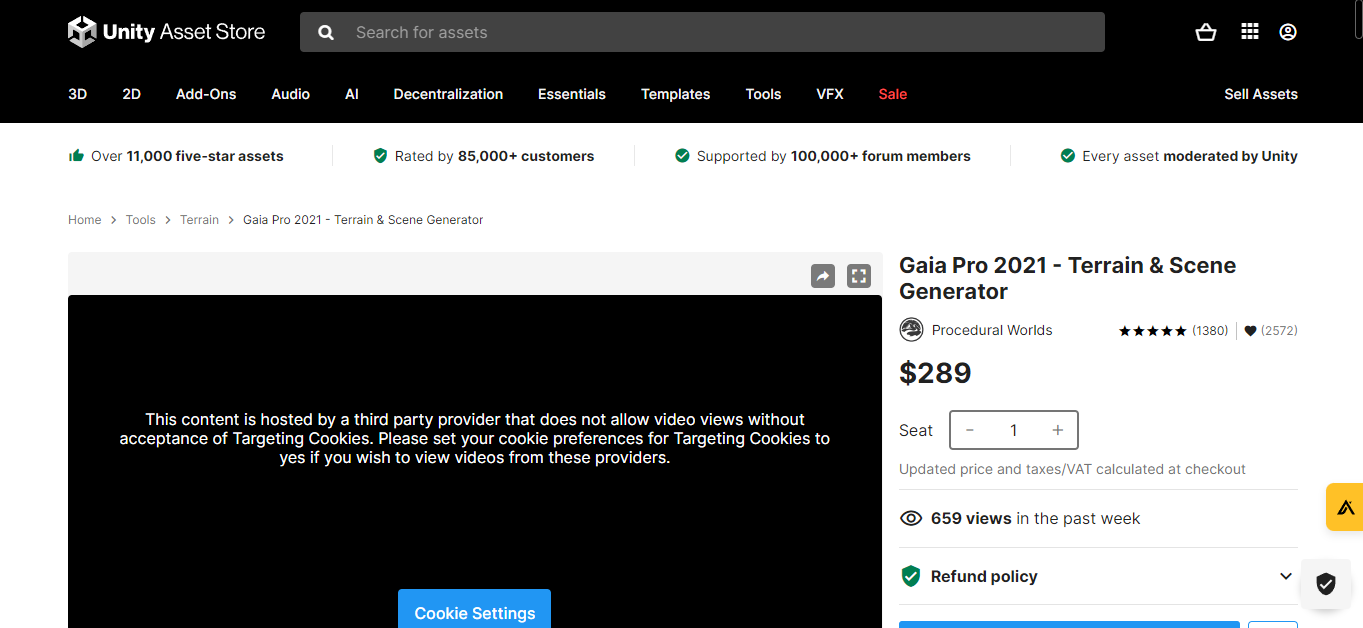The height and width of the screenshot is (628, 1363).
Task: Toggle fullscreen media viewer
Action: tap(859, 276)
